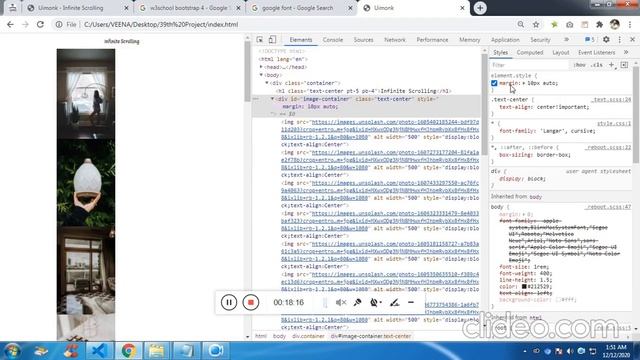
Task: Open the recorder webcam options dropdown
Action: point(376,302)
